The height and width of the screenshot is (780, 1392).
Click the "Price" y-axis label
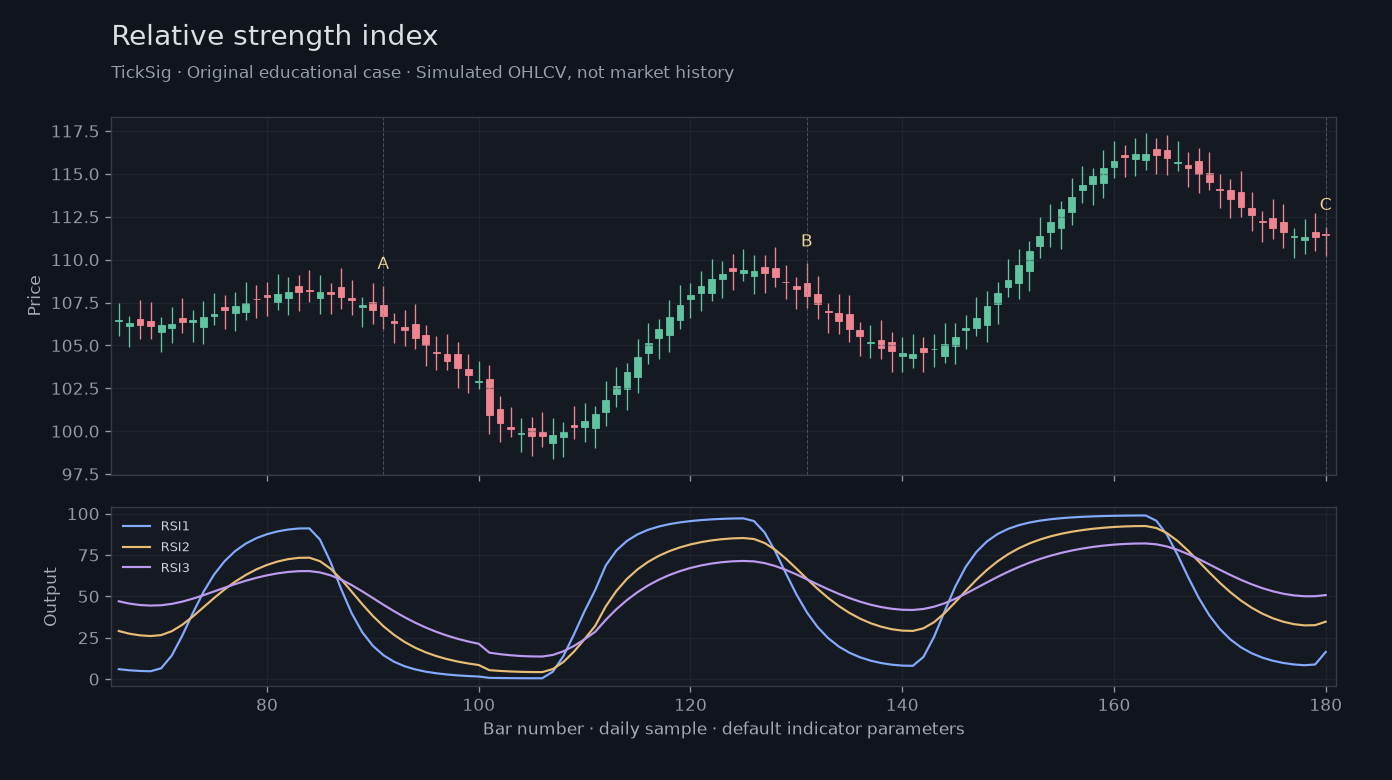[x=35, y=295]
